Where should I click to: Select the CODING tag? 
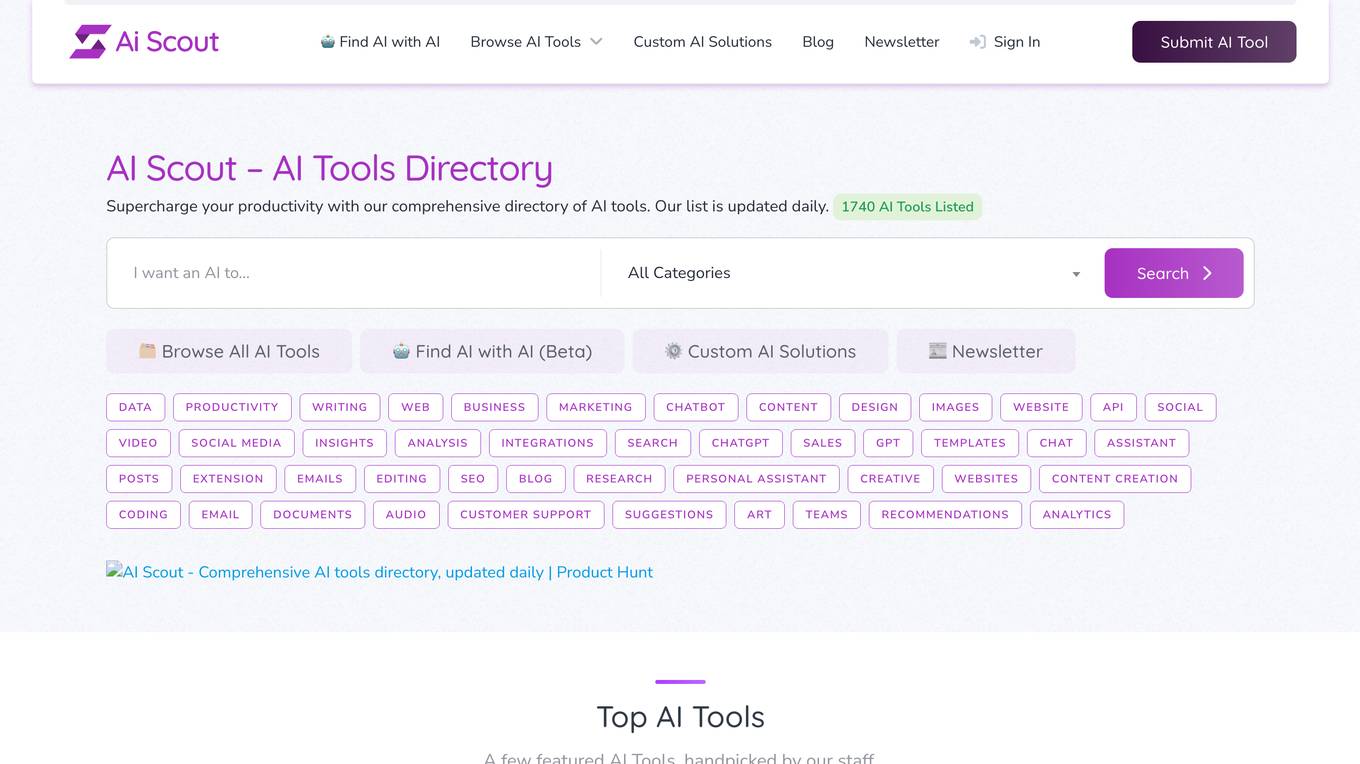(x=143, y=515)
